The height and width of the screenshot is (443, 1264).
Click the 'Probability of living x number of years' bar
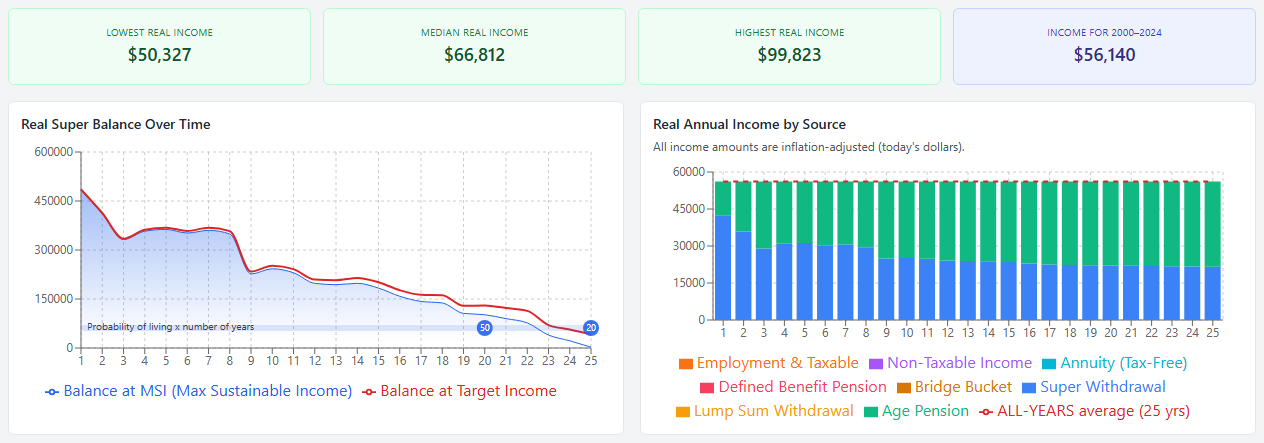pos(335,327)
